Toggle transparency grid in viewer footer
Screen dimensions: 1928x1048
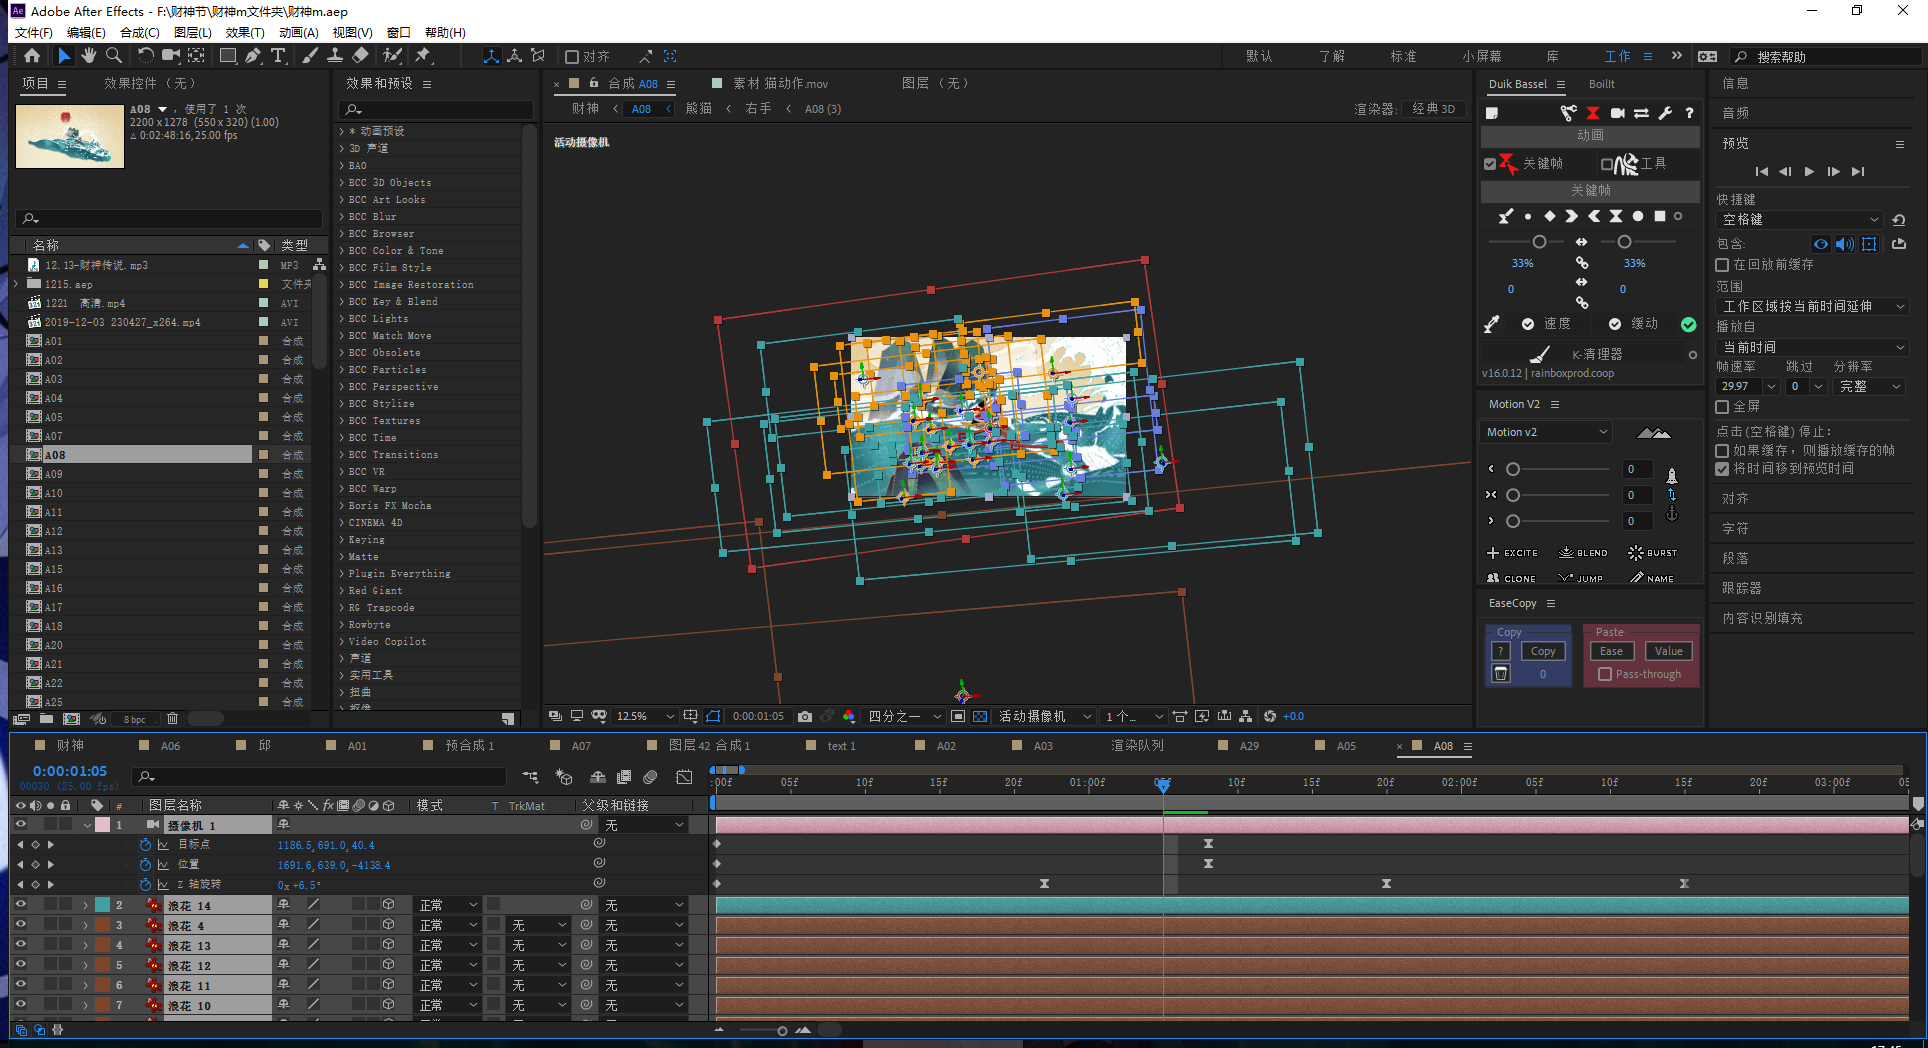[x=980, y=716]
